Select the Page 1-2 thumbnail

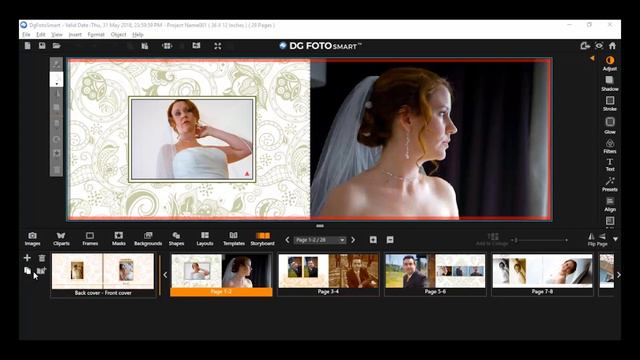pos(221,275)
